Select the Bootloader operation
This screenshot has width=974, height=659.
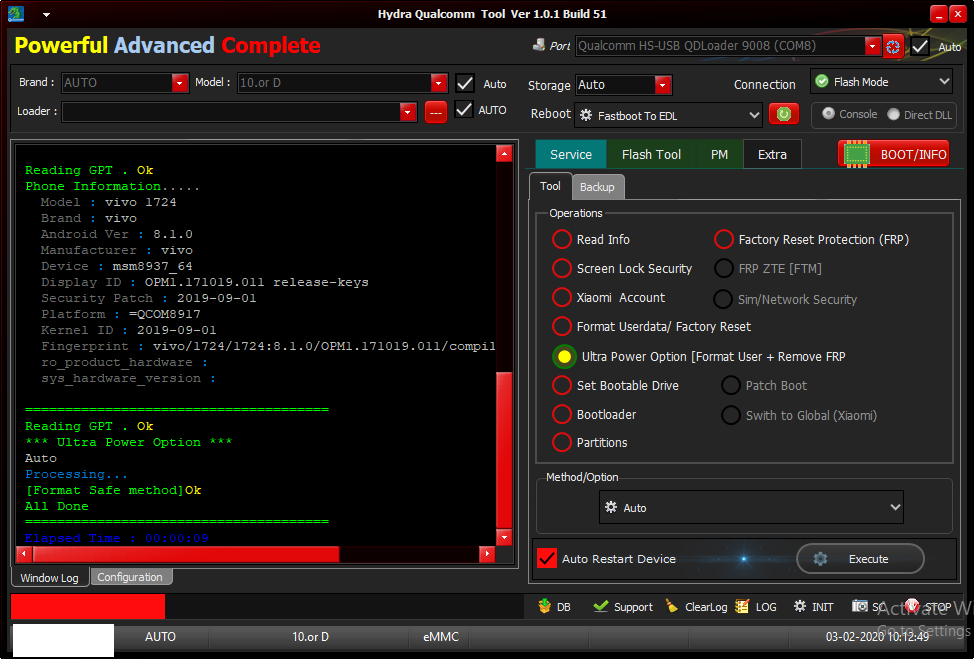(562, 414)
